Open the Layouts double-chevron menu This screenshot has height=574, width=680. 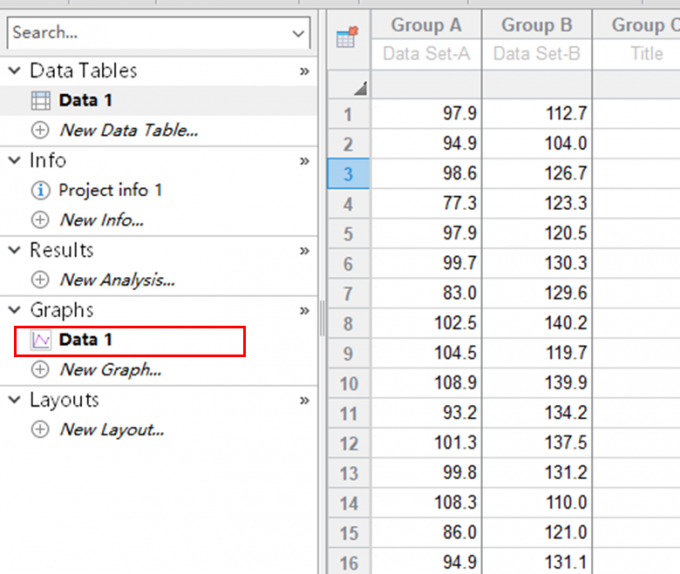pos(304,401)
